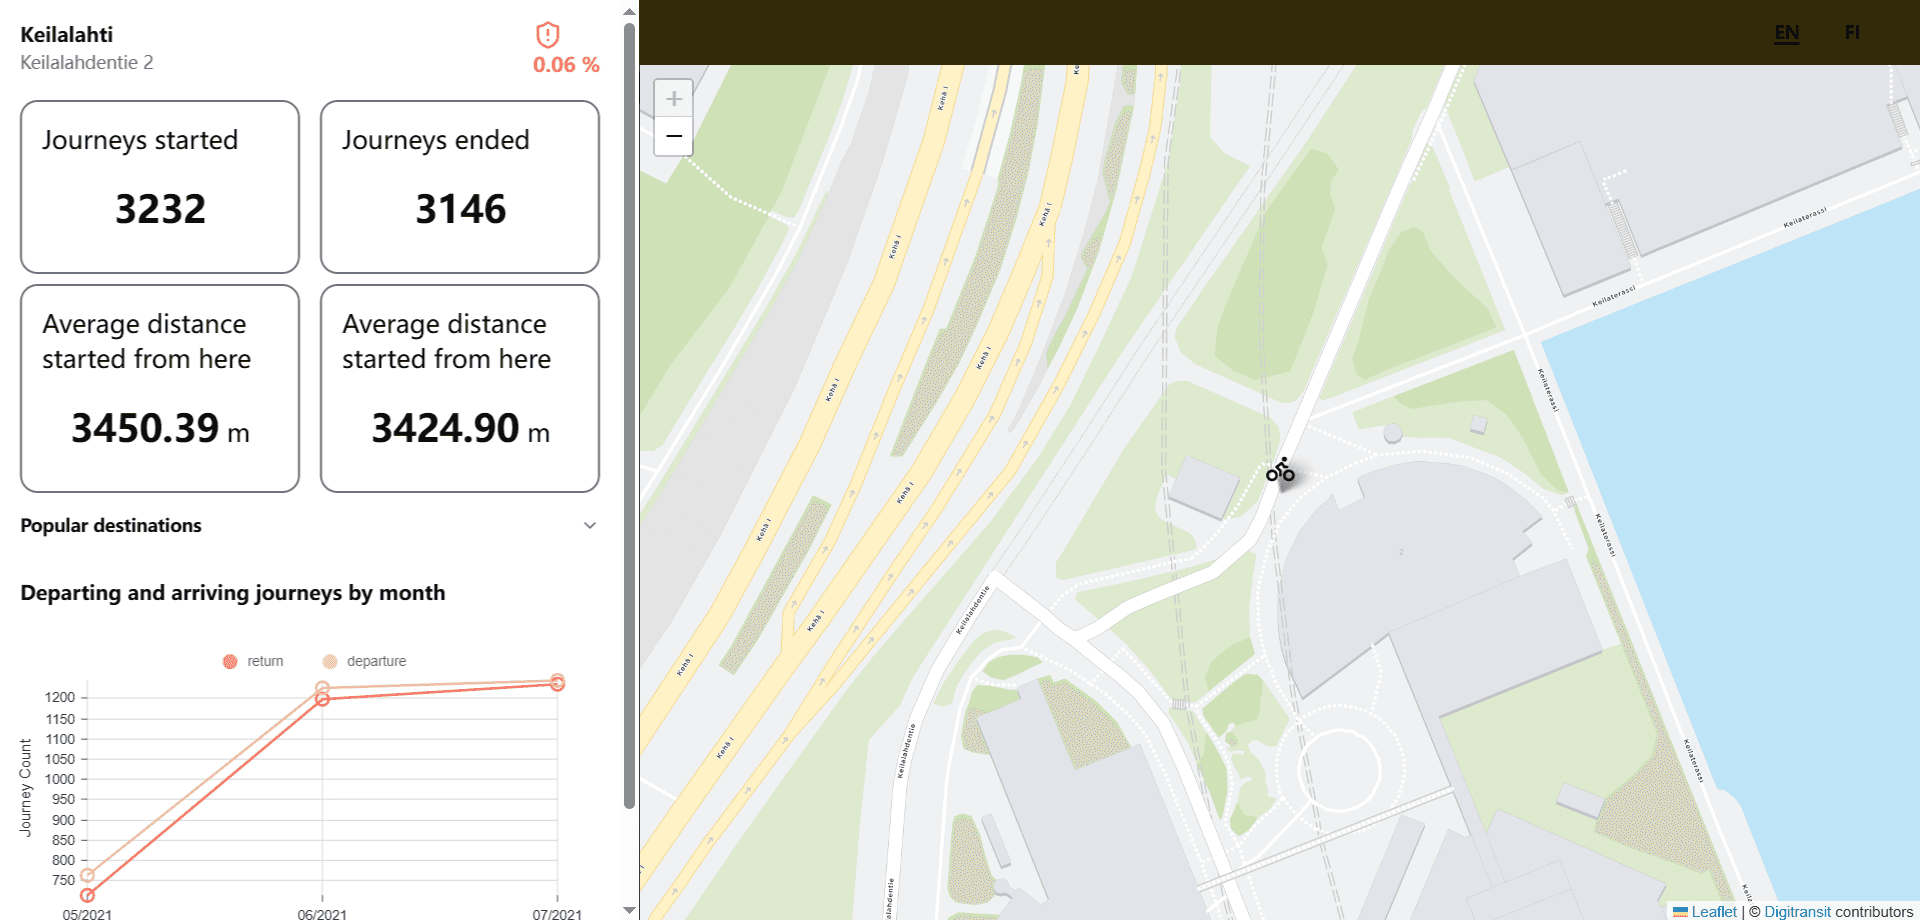This screenshot has height=920, width=1920.
Task: Select the EN language option
Action: tap(1787, 32)
